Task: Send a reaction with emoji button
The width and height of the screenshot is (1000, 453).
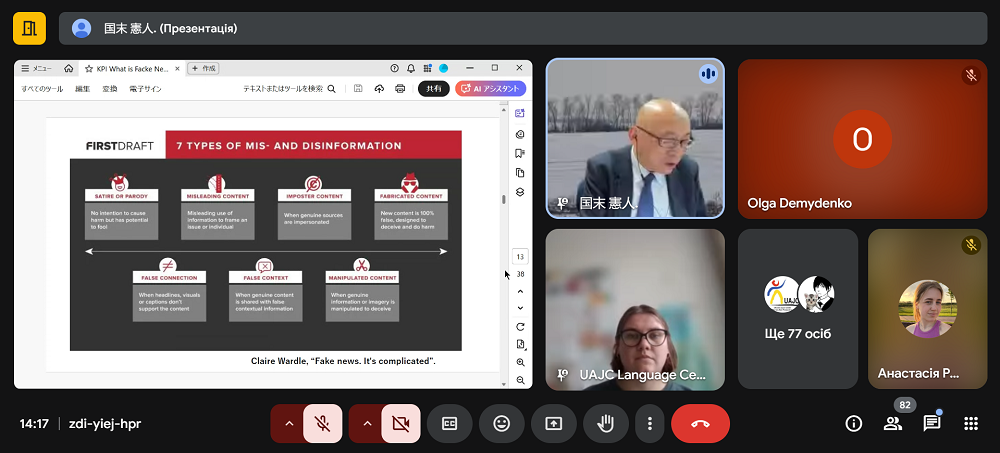Action: 501,423
